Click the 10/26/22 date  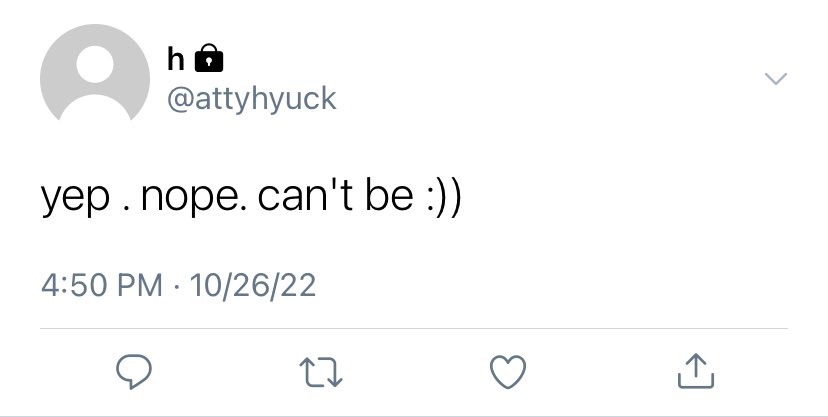pos(253,286)
